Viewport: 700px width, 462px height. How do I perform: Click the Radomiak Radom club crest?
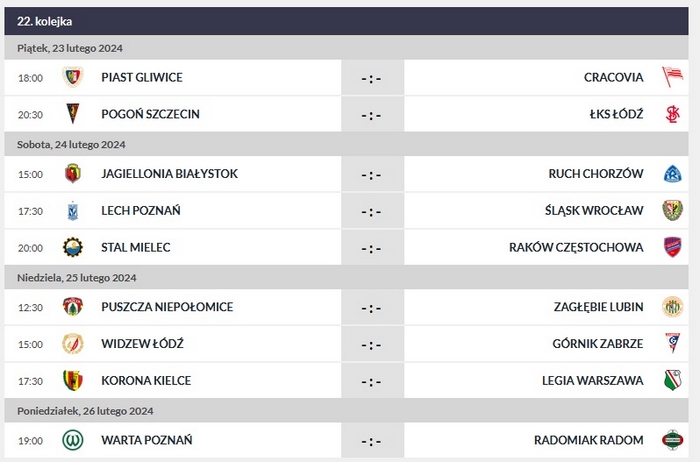pyautogui.click(x=672, y=440)
